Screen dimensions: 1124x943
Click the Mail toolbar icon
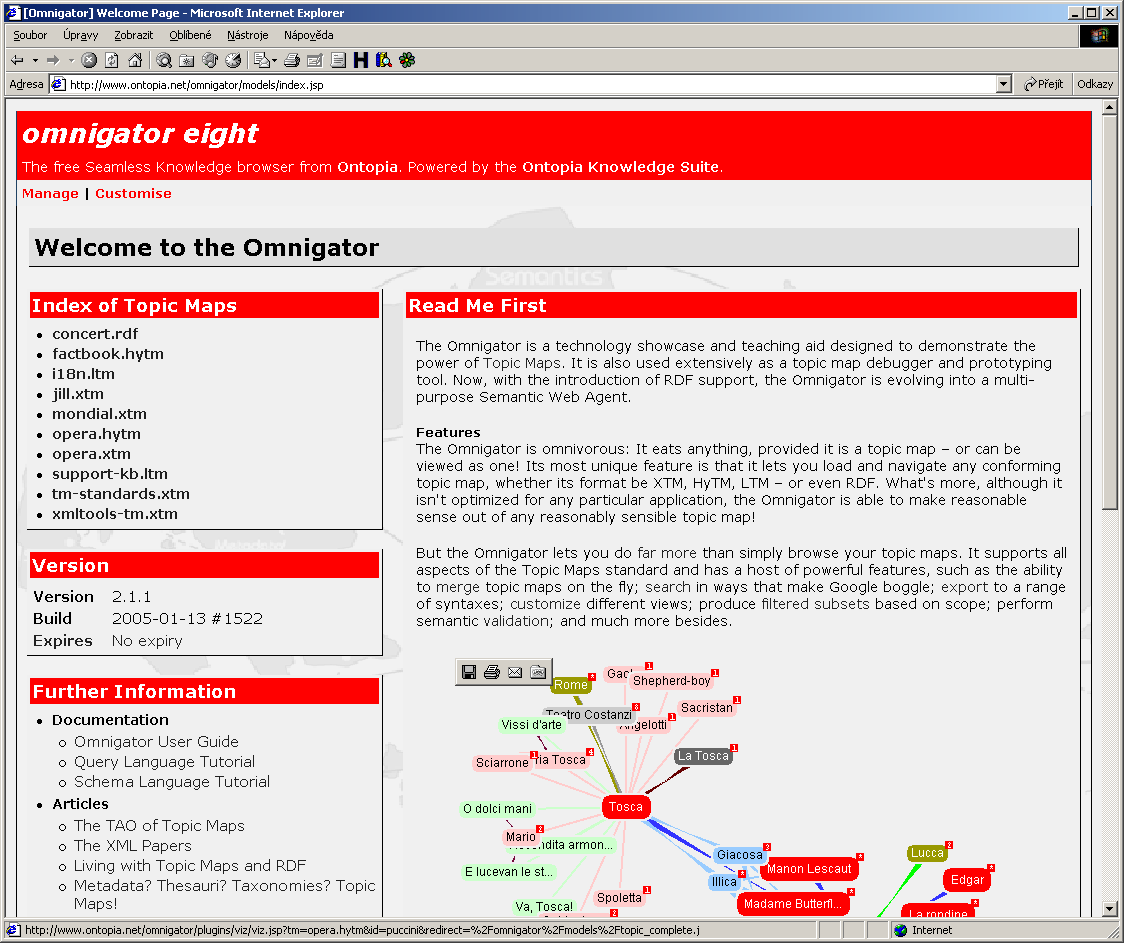(262, 60)
